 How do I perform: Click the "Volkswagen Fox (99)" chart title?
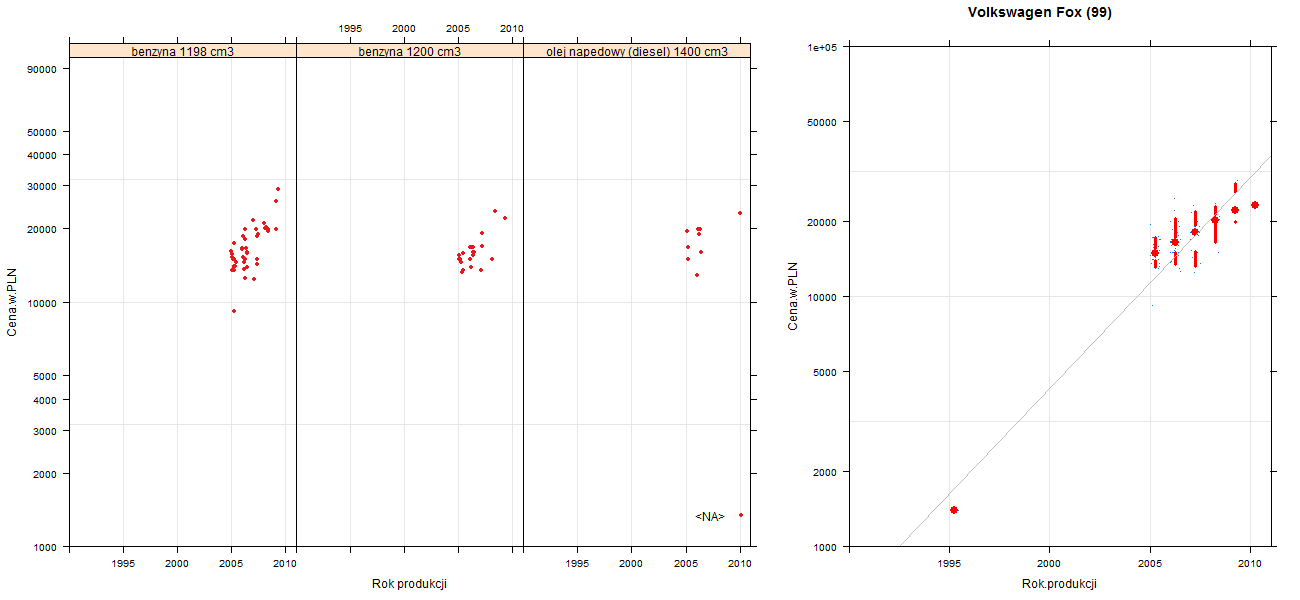pyautogui.click(x=1040, y=13)
